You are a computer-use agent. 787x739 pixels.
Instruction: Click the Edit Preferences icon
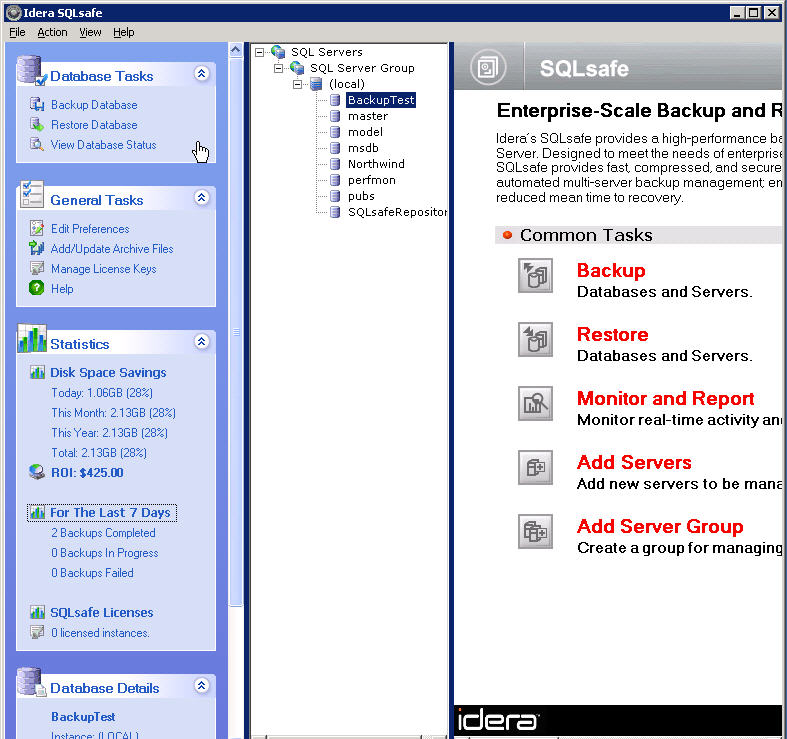(37, 228)
